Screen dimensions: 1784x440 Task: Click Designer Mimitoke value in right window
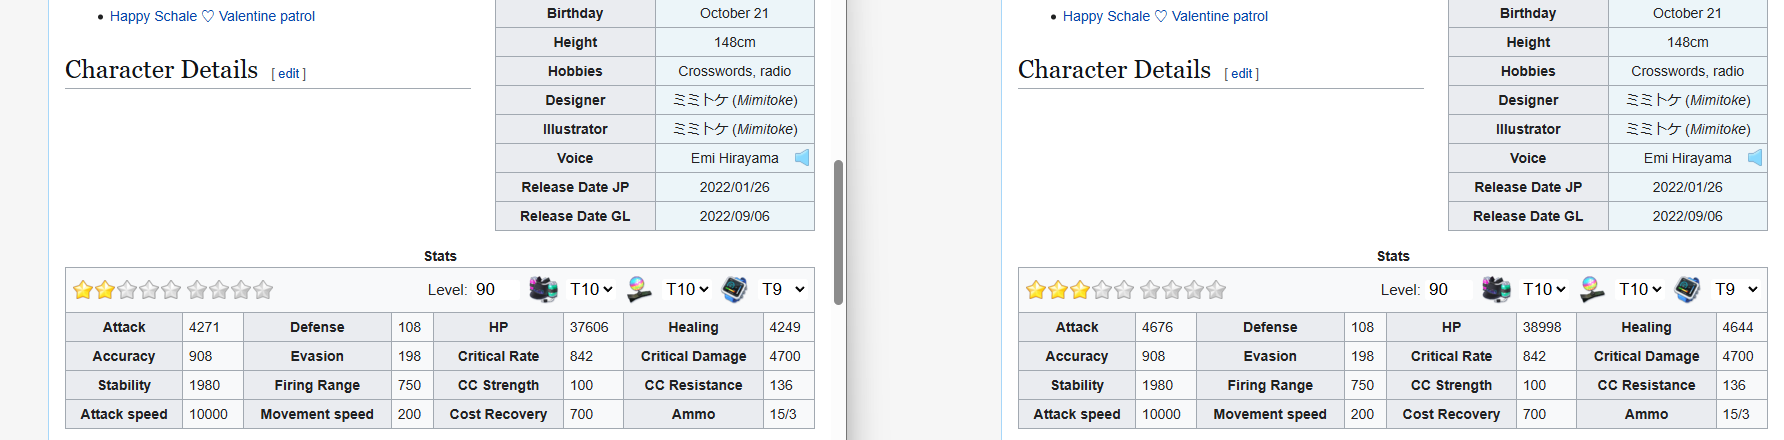click(x=1688, y=100)
